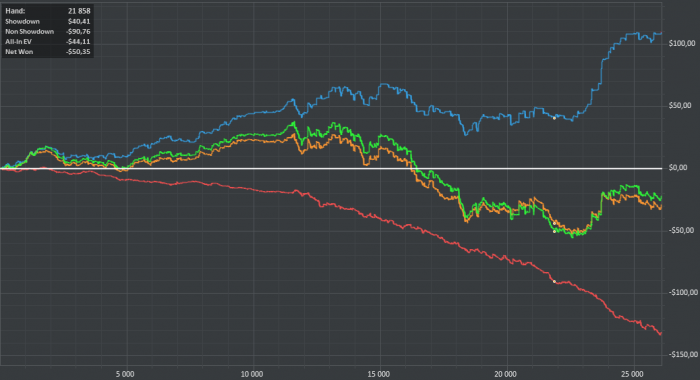Click the -$100,00 y-axis label
Screen dimensions: 700x380
(683, 292)
